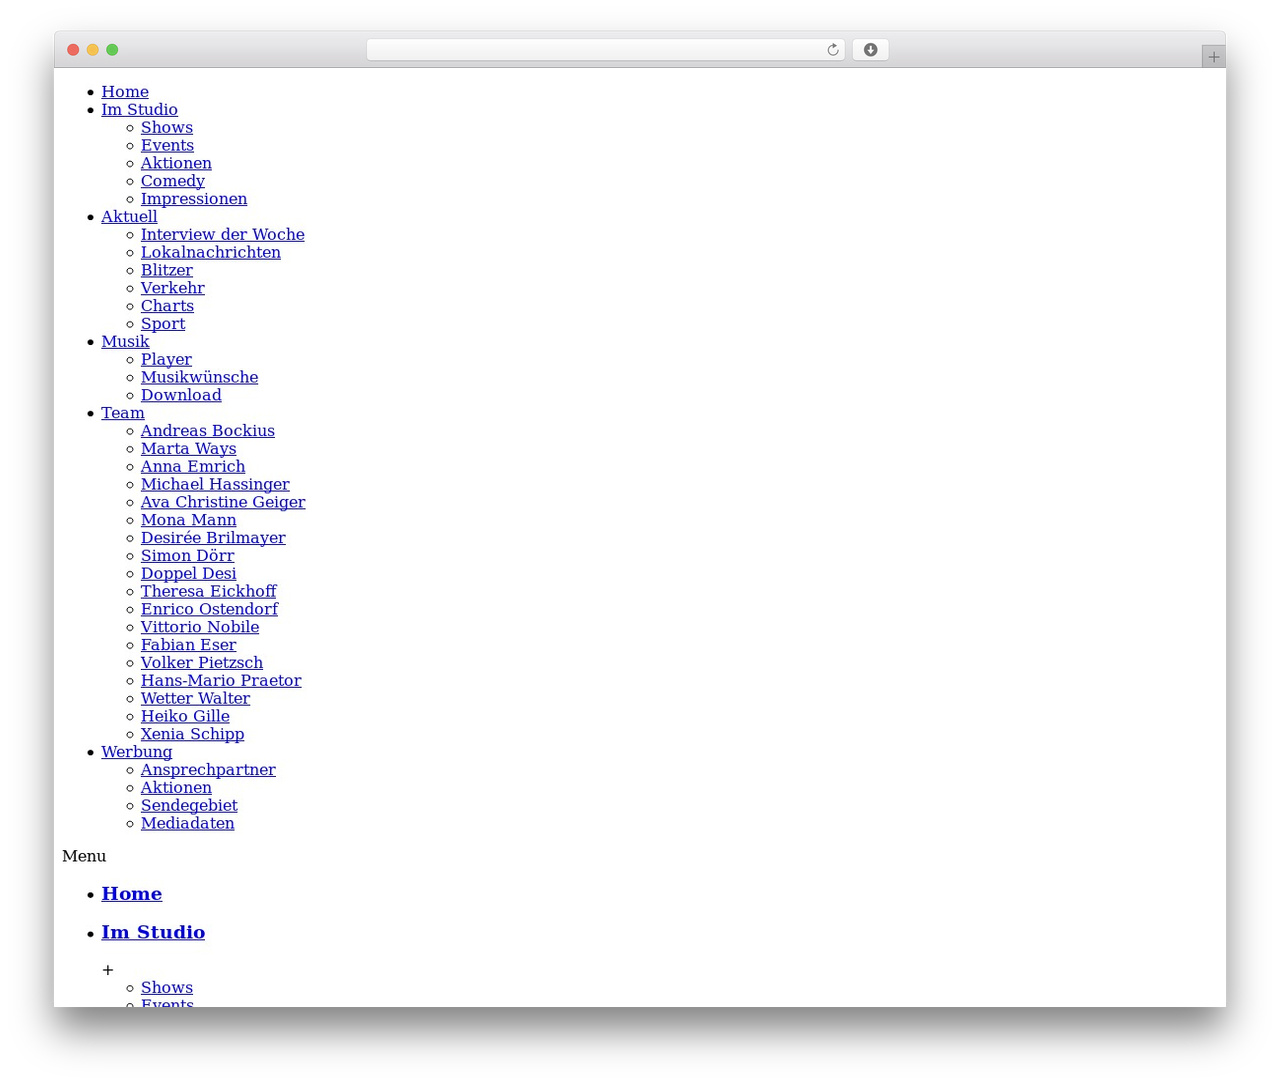Go to the Sport link
Screen dimensions: 1280x1084
pyautogui.click(x=163, y=324)
